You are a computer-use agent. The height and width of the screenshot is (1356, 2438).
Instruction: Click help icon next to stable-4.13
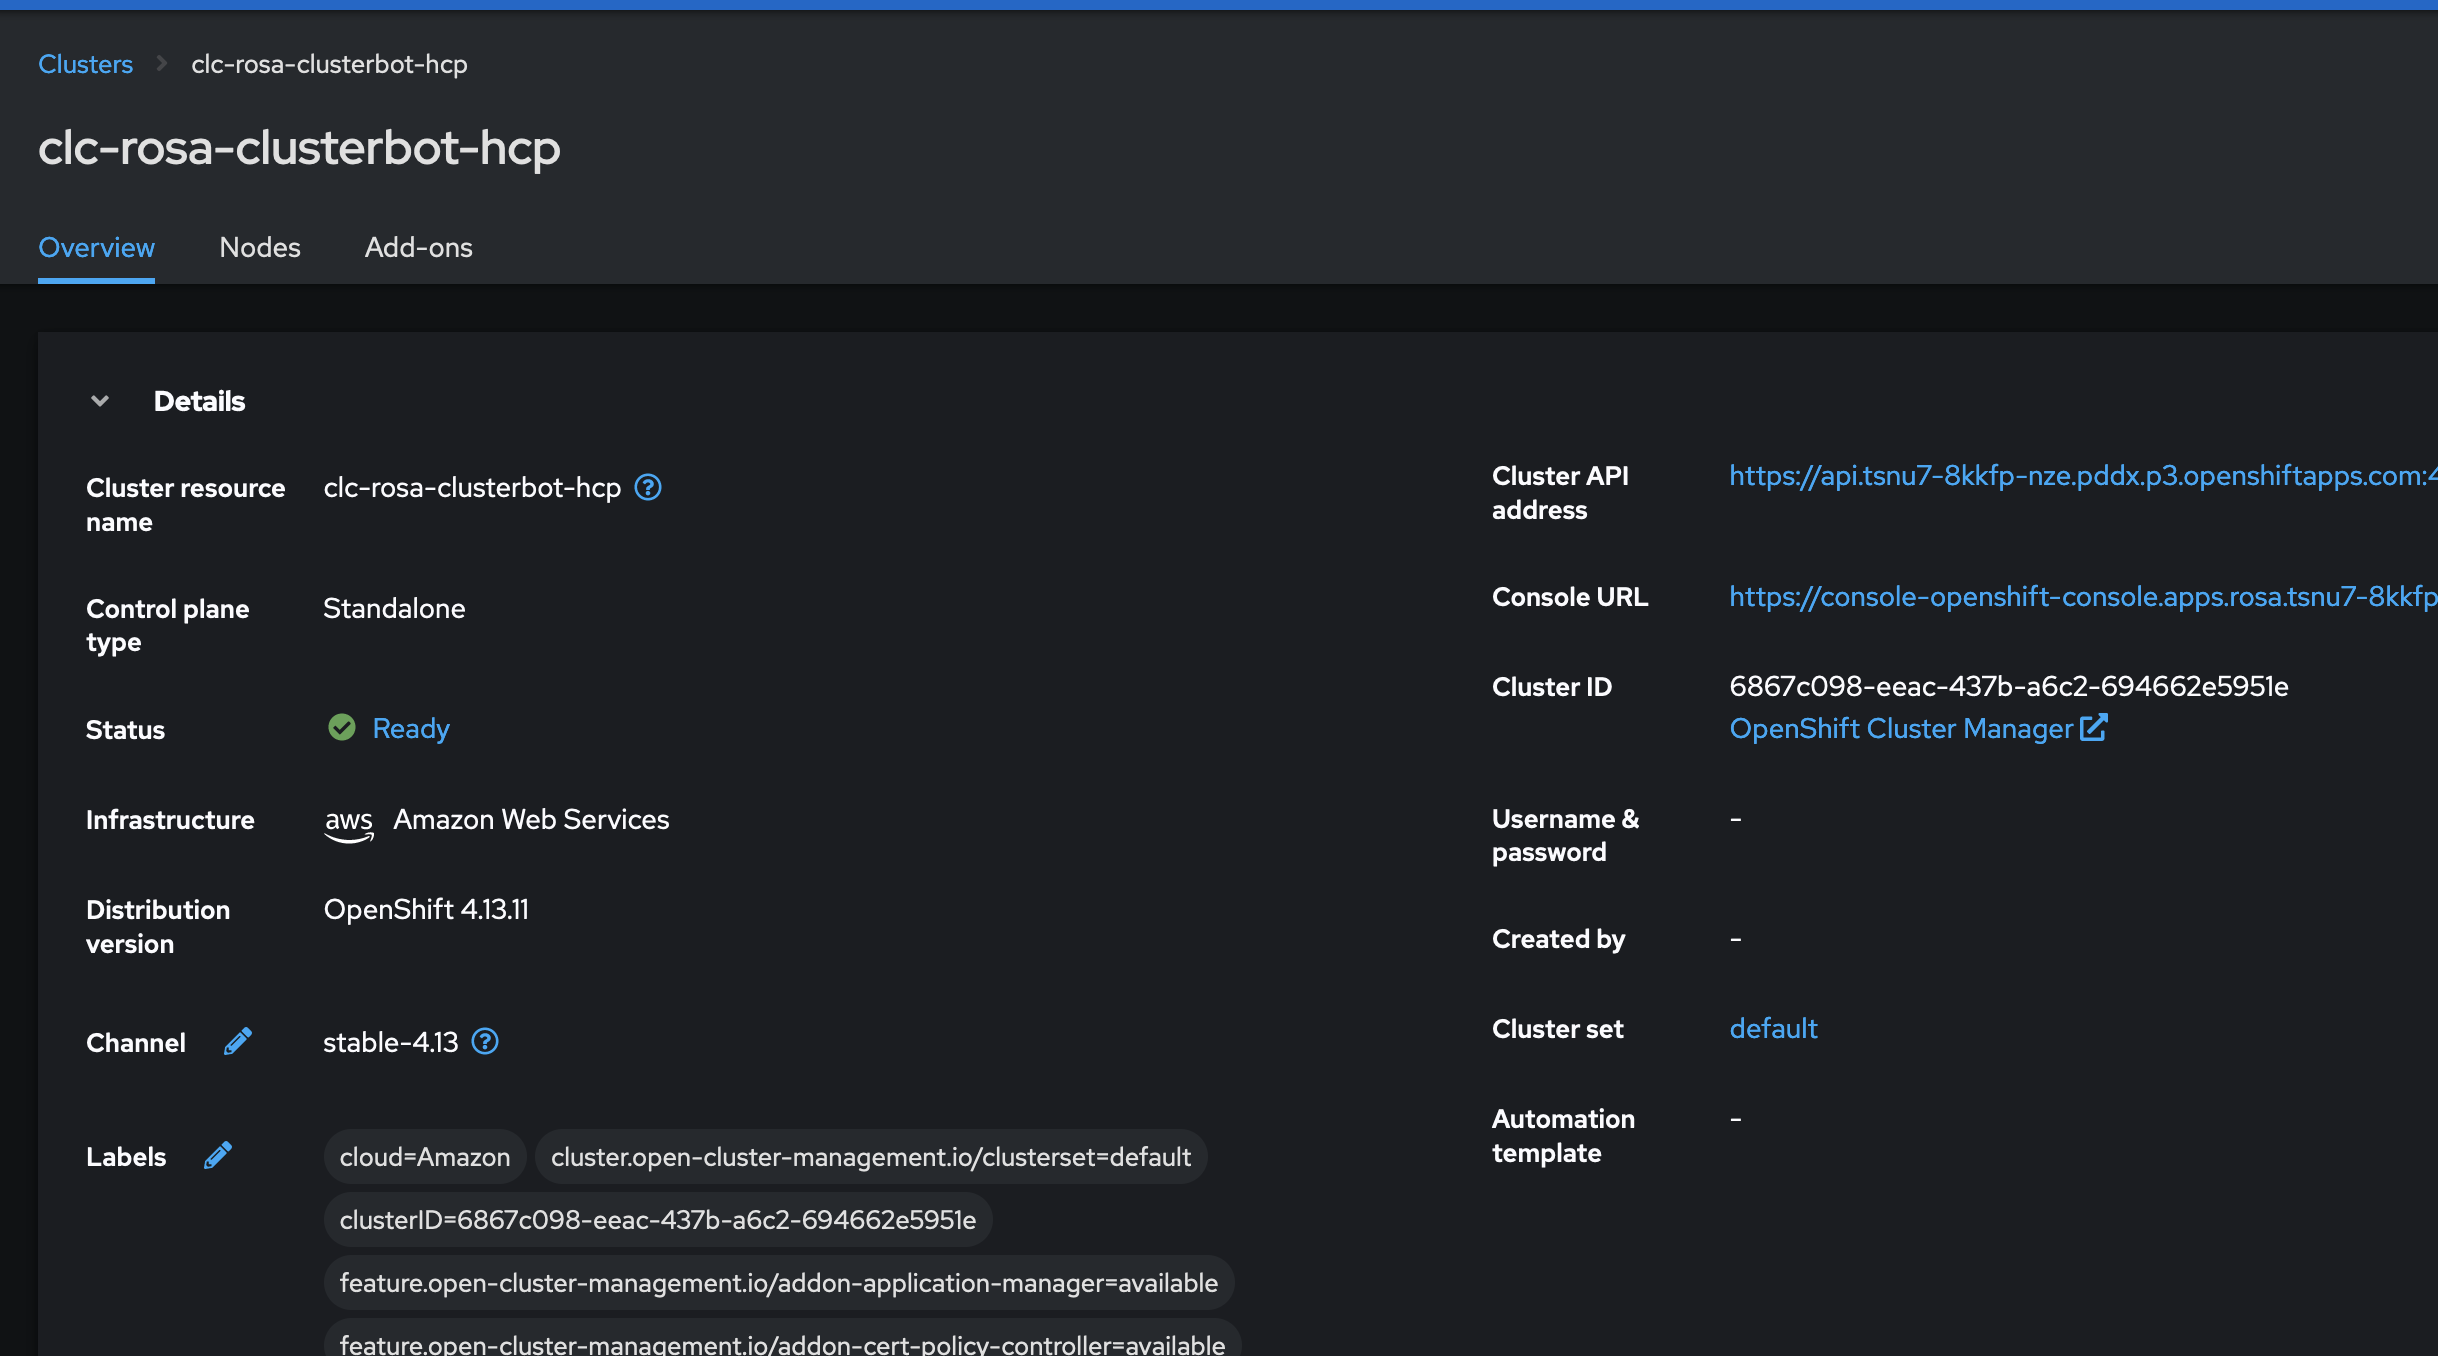tap(485, 1041)
